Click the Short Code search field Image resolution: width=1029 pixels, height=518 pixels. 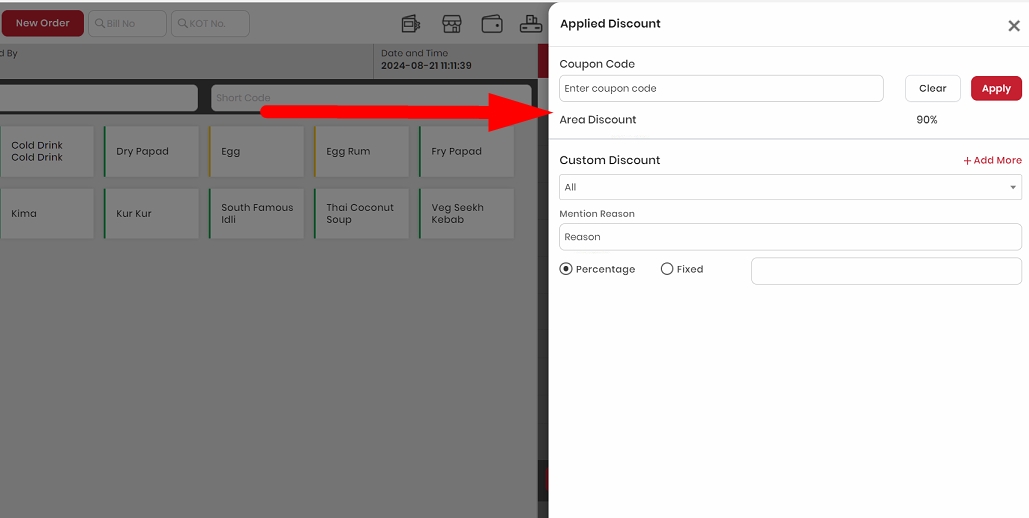click(371, 98)
